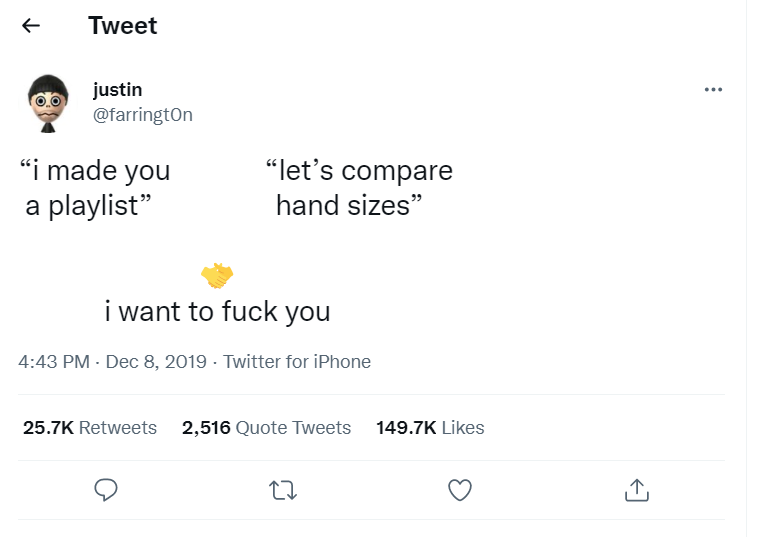View the 25.7K Retweets list
759x537 pixels.
90,428
